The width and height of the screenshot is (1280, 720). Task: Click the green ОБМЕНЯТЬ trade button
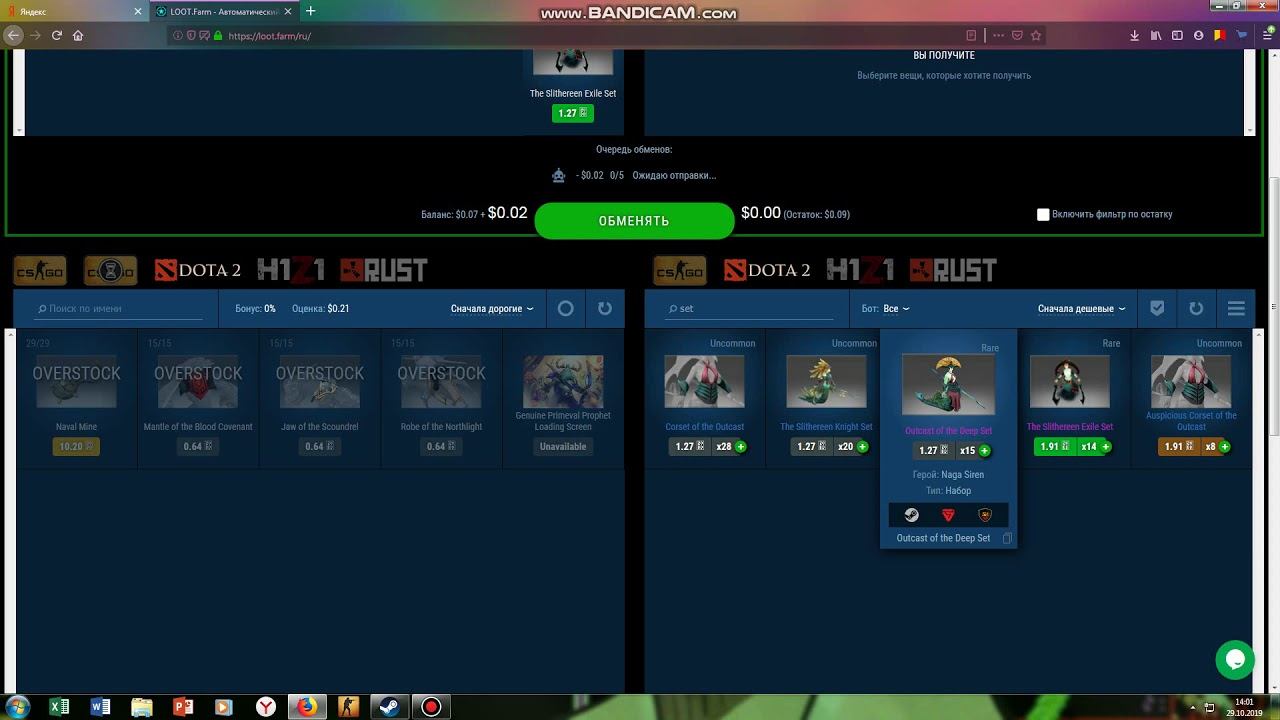tap(634, 221)
